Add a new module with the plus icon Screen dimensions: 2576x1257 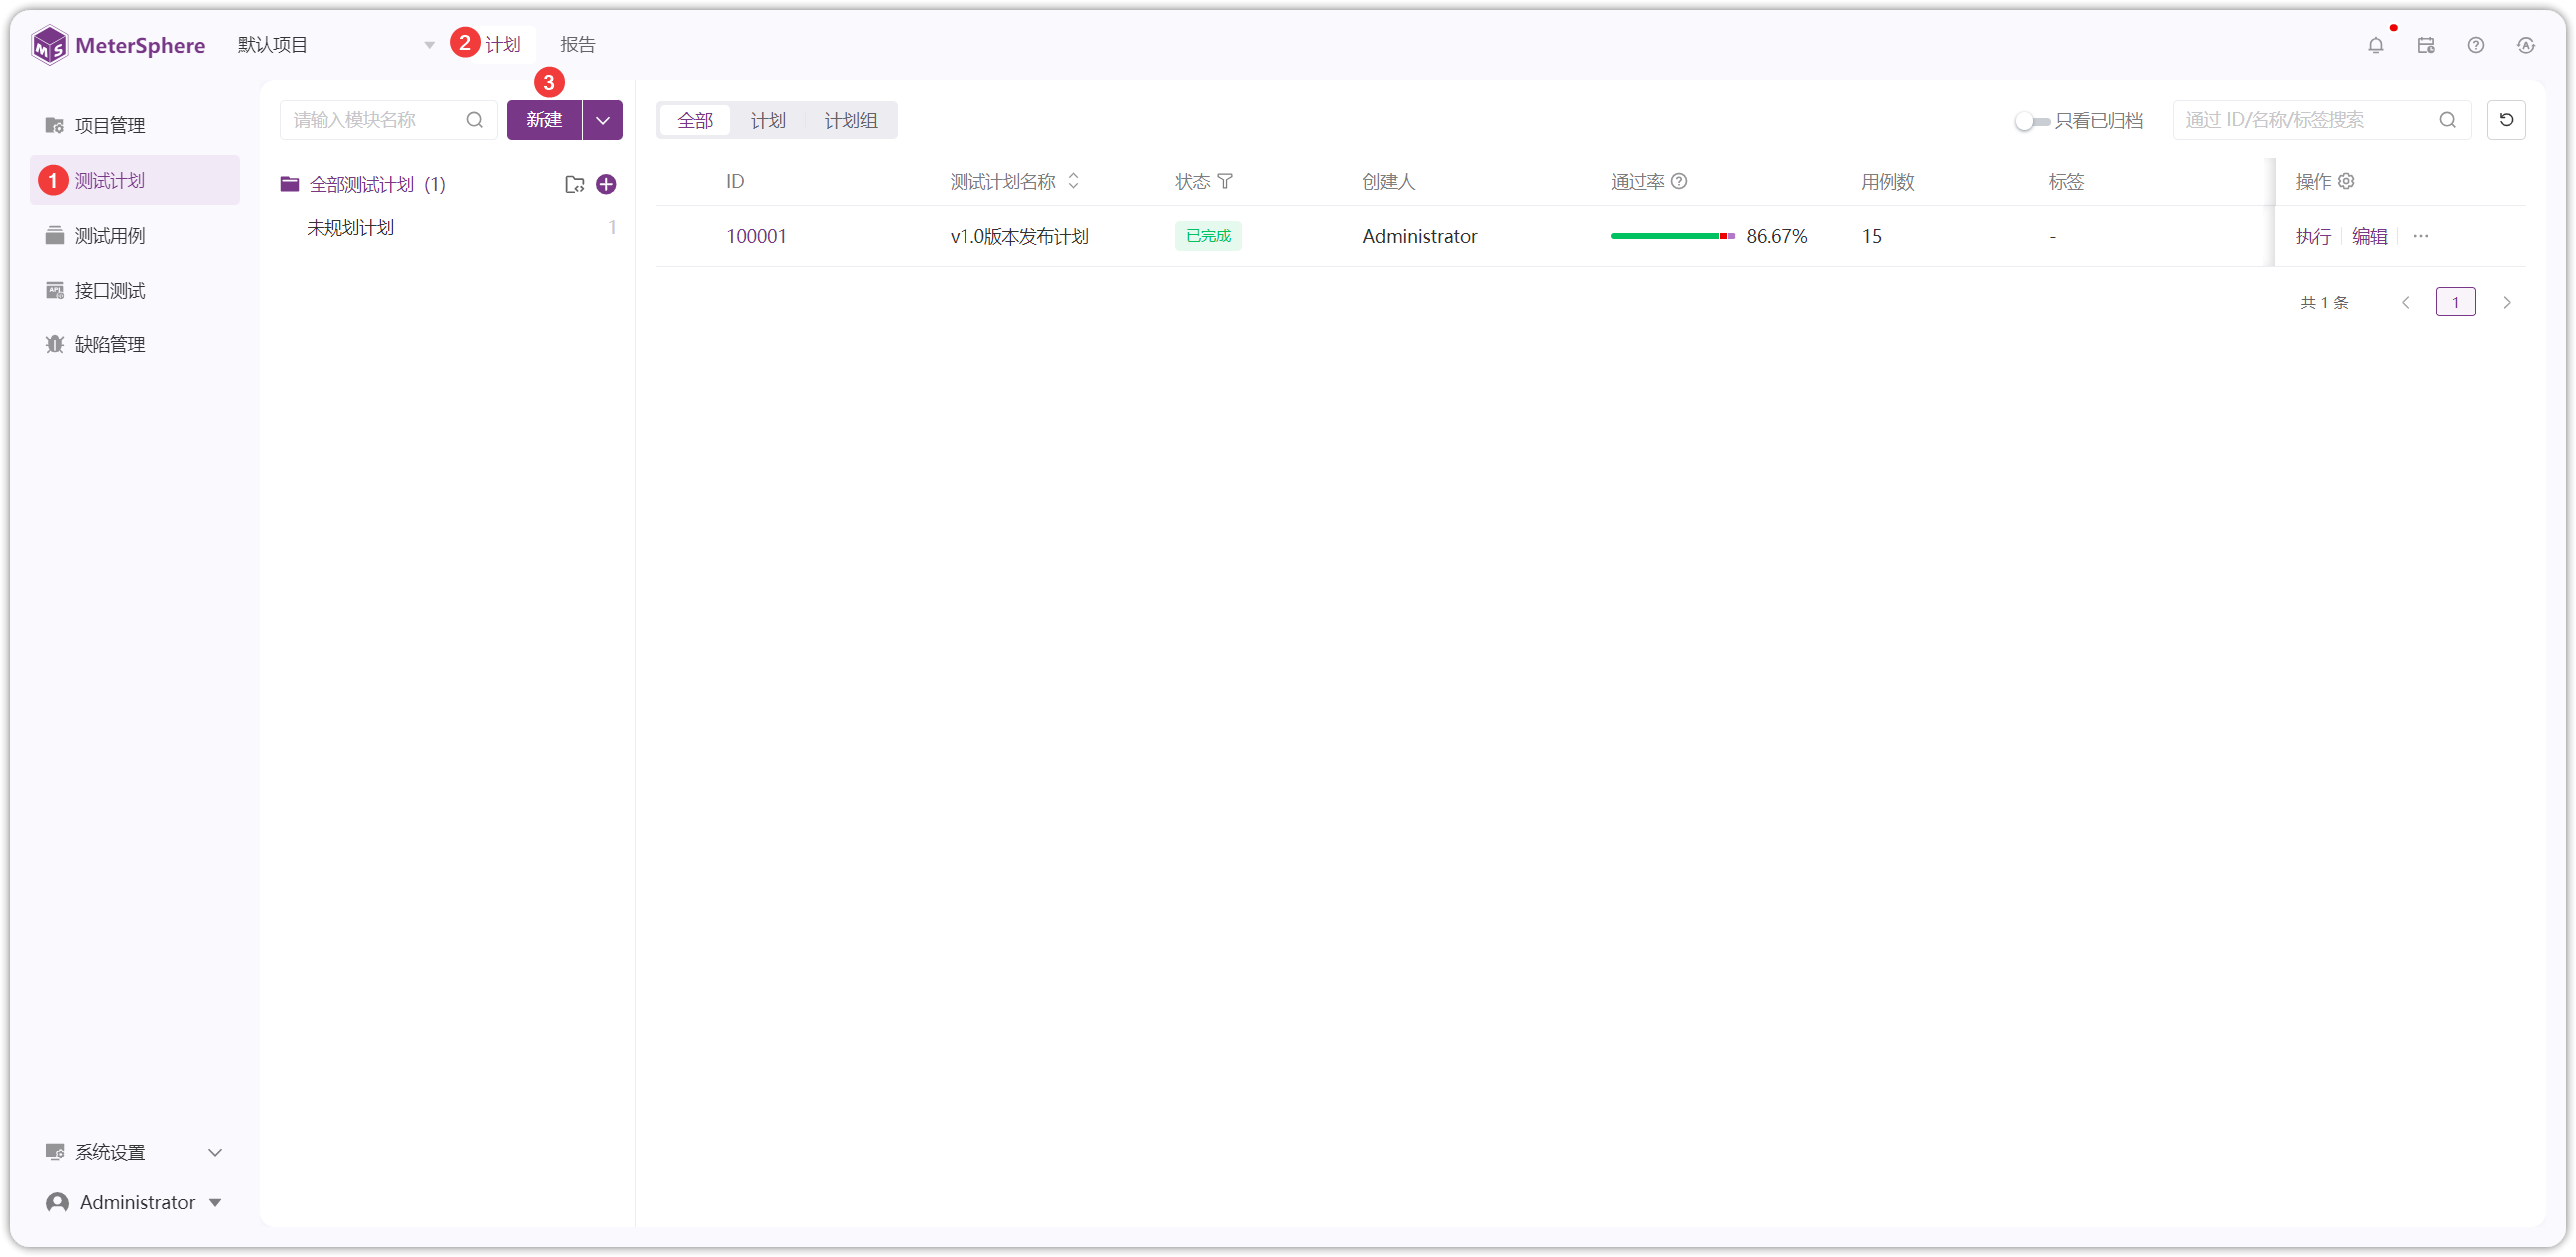pos(606,184)
